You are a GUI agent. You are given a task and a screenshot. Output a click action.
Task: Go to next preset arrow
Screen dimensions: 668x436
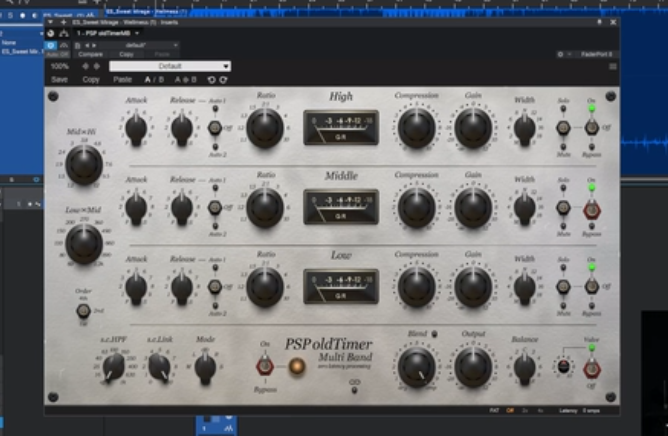pyautogui.click(x=94, y=45)
